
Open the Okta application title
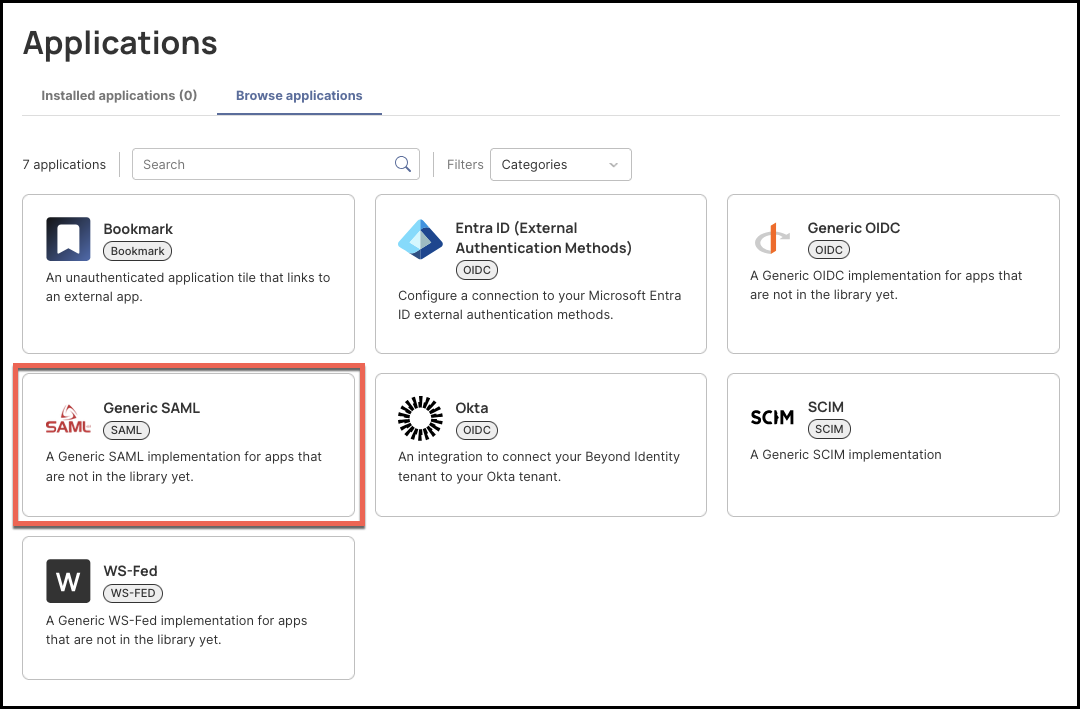(x=472, y=408)
